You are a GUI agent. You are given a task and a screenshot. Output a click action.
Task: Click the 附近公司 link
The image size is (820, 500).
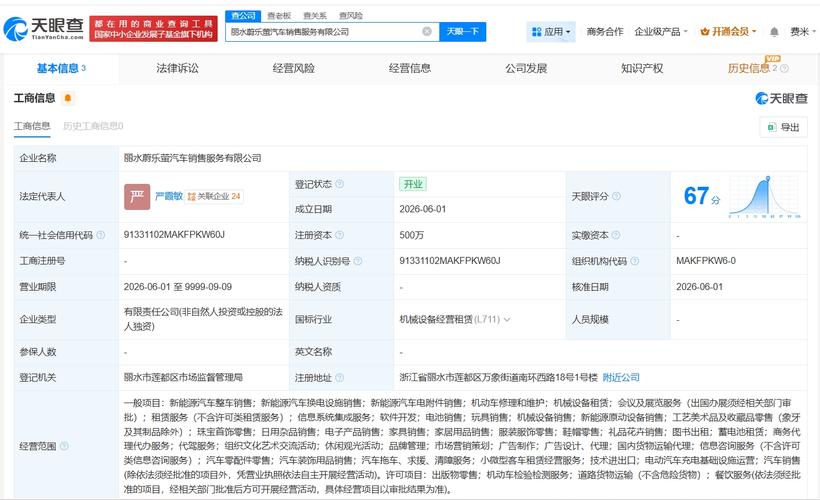[621, 377]
